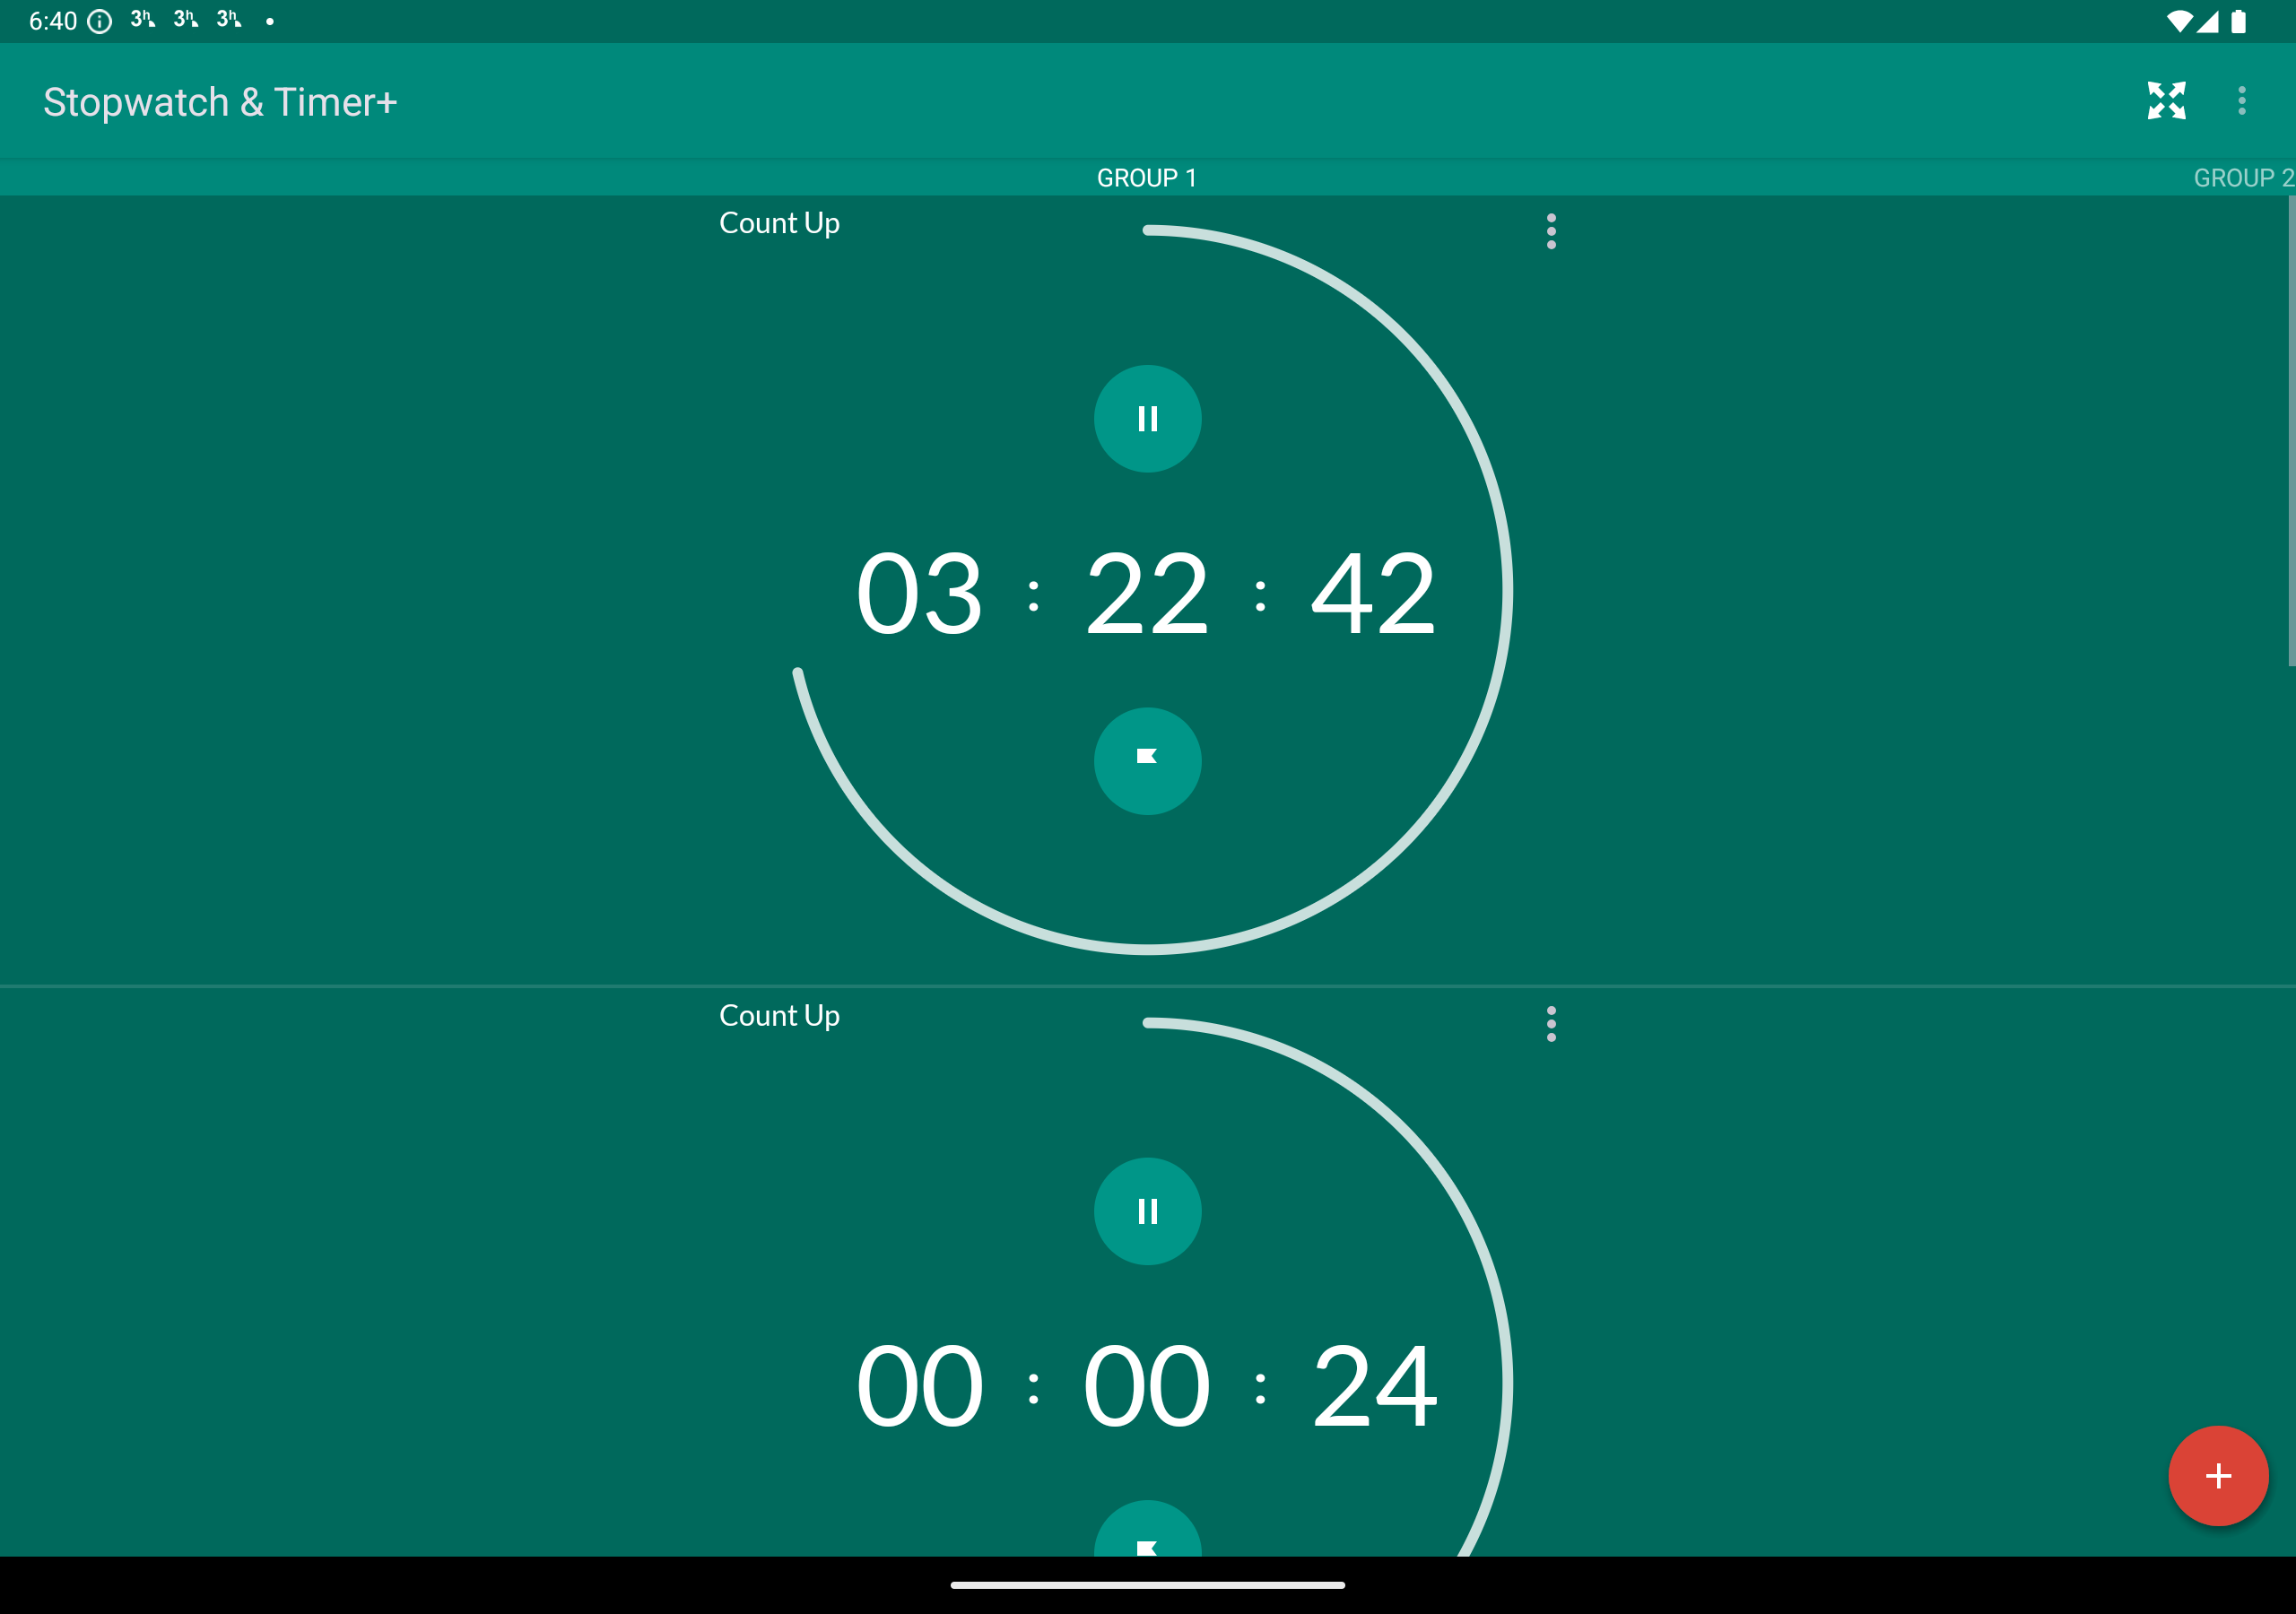Tap the 22 minutes value of first stopwatch
Screen dimensions: 2296x1614
coord(1147,594)
